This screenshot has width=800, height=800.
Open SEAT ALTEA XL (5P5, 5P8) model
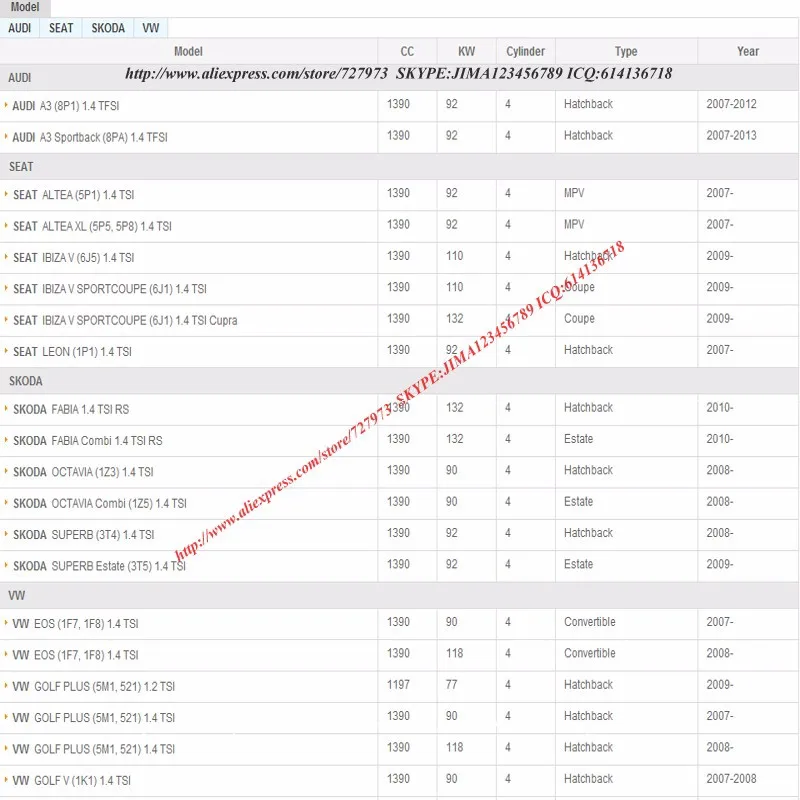pos(92,227)
